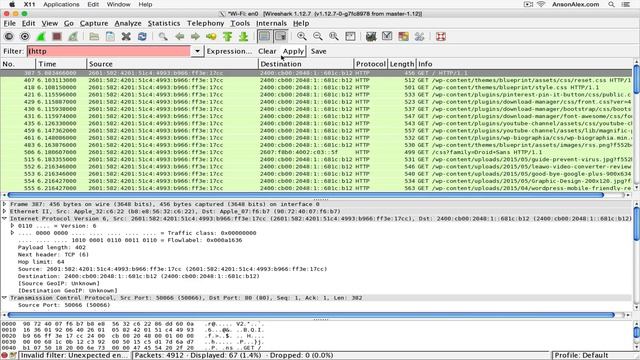Open expert info red status icon
The height and width of the screenshot is (360, 640).
click(x=4, y=356)
